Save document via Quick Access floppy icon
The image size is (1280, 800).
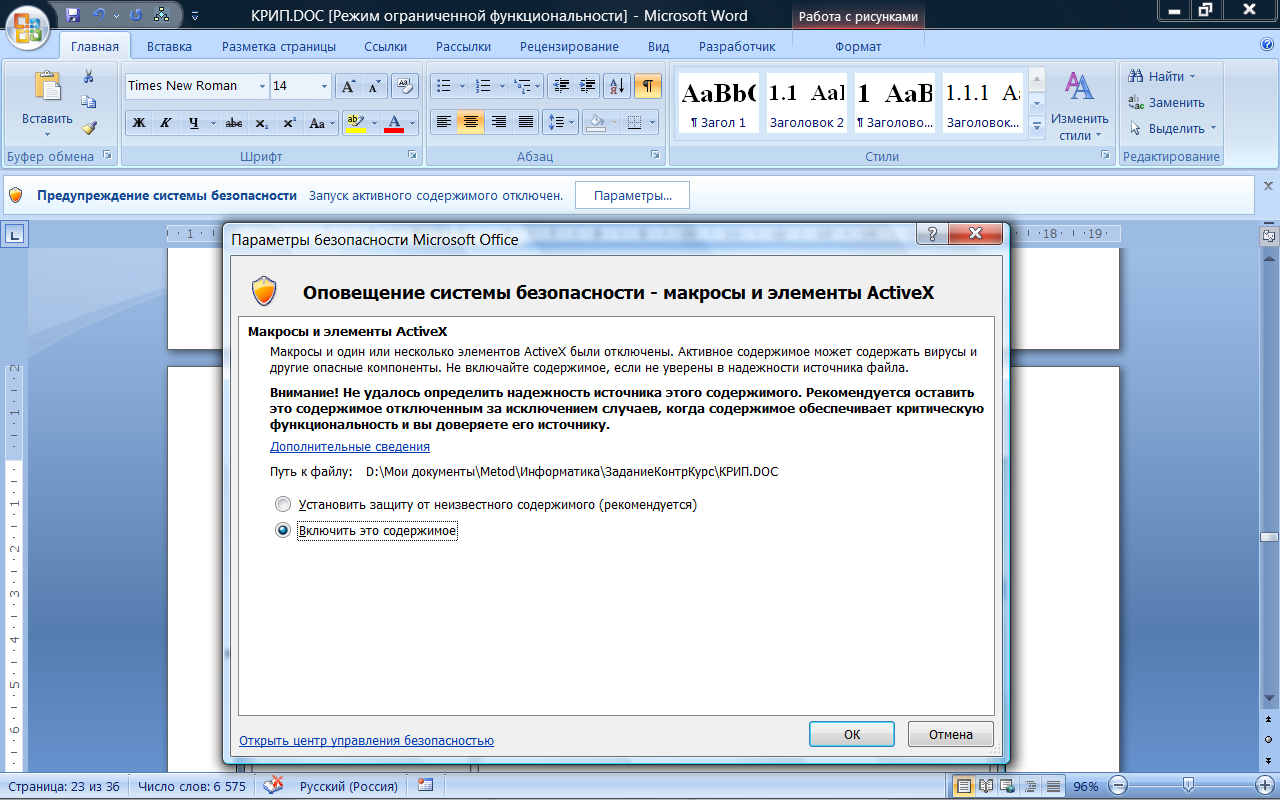coord(72,15)
